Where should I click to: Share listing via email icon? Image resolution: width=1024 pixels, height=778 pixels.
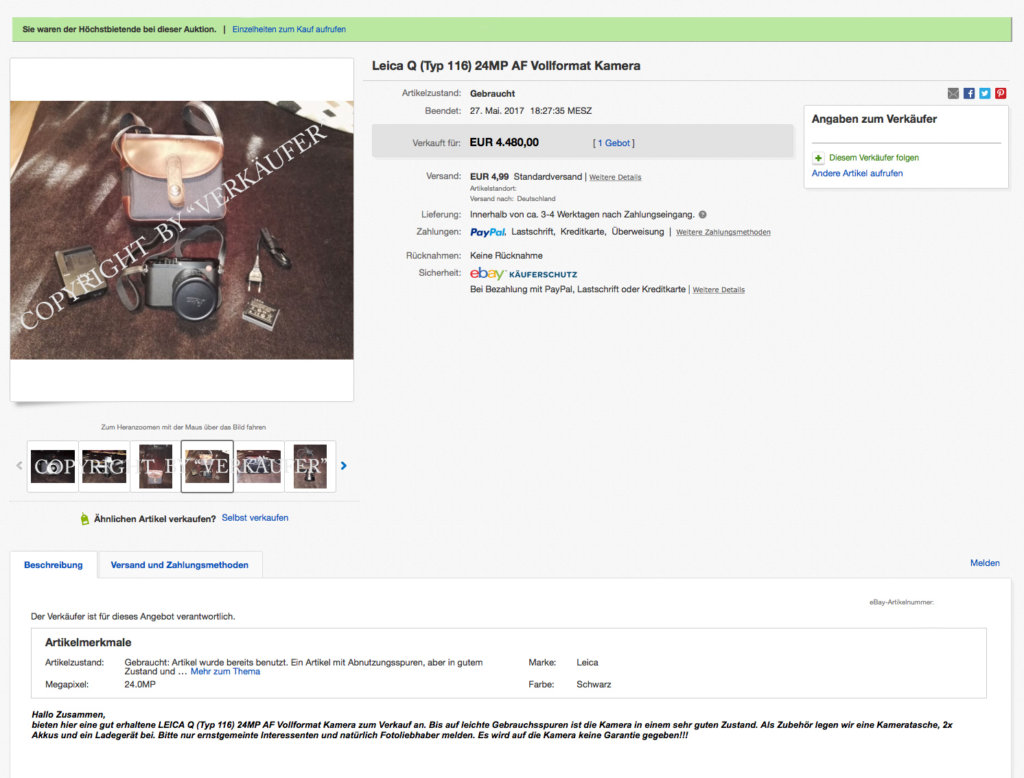coord(953,93)
